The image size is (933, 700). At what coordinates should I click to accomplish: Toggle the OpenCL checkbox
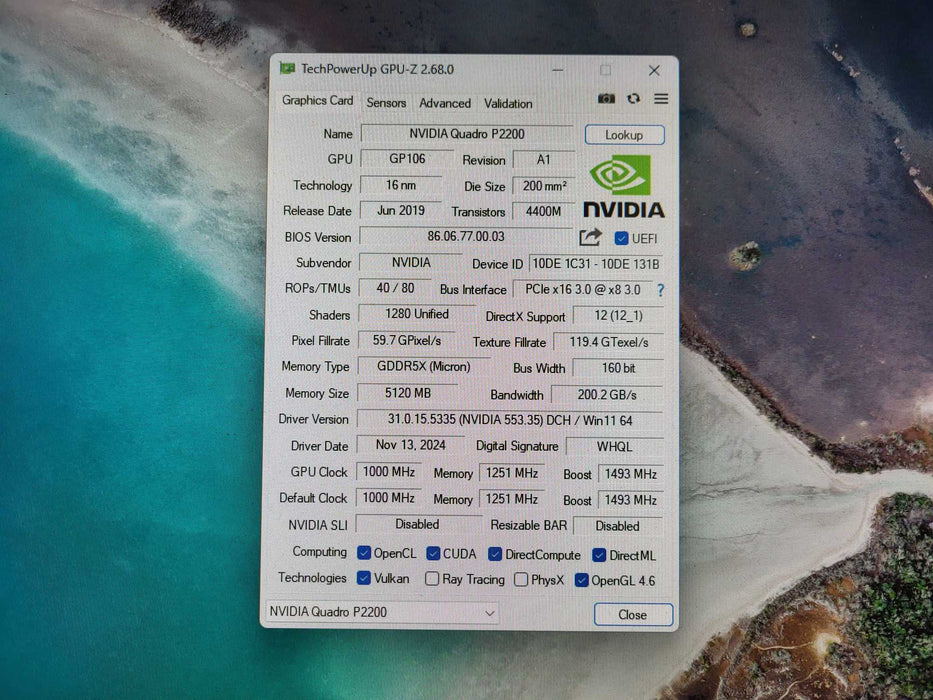(363, 552)
